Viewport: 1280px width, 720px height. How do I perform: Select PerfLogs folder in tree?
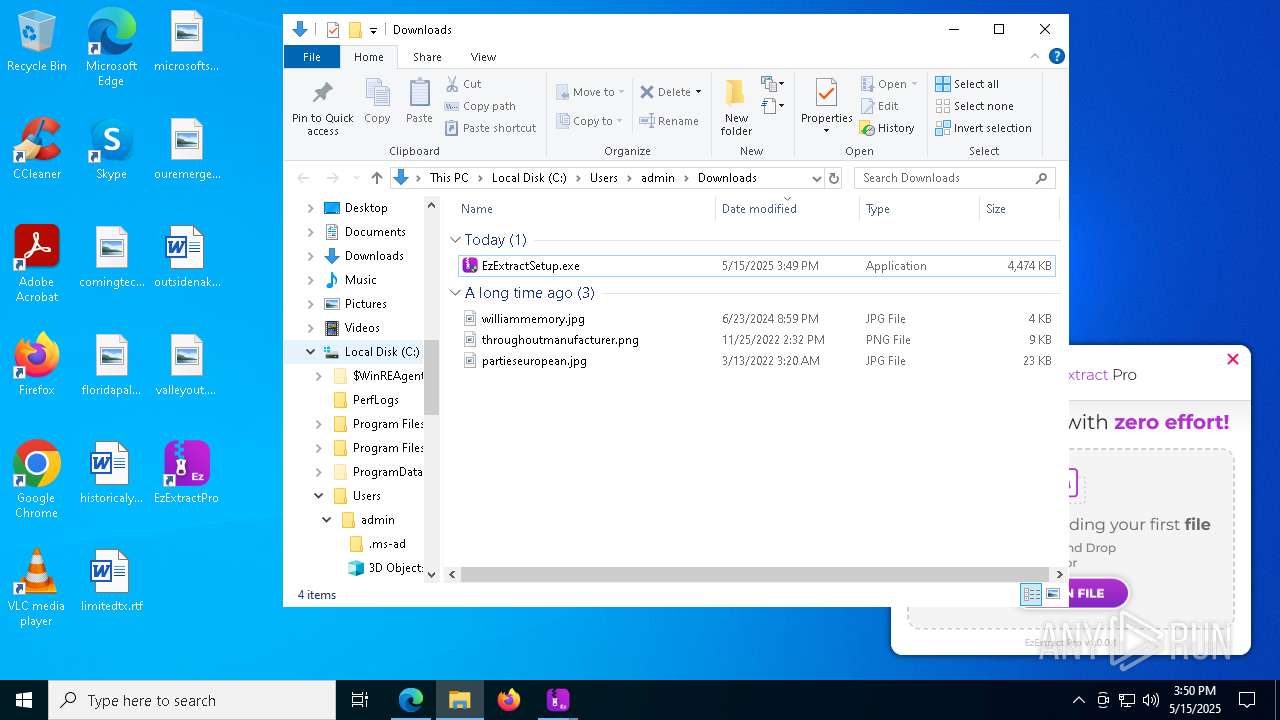coord(375,400)
